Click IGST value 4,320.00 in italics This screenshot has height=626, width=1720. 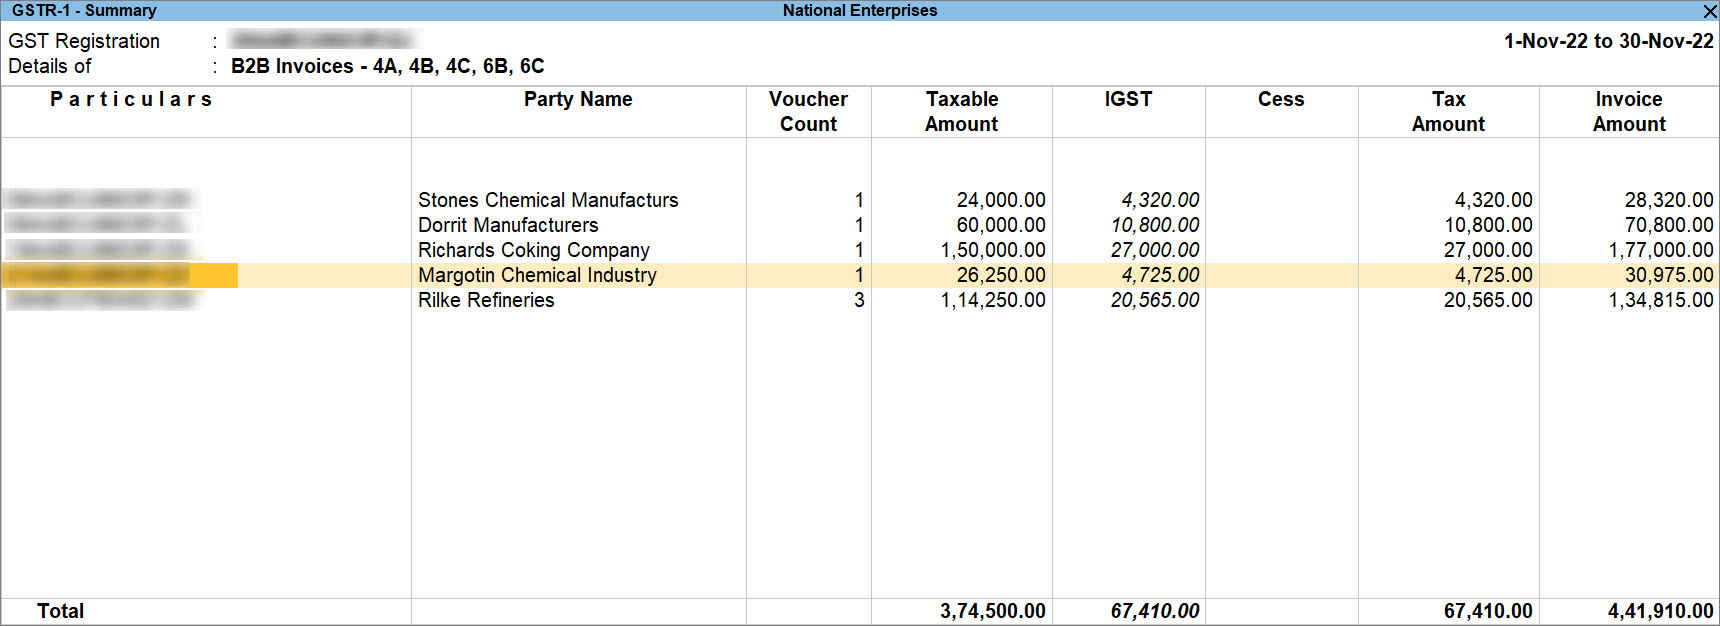(x=1160, y=200)
